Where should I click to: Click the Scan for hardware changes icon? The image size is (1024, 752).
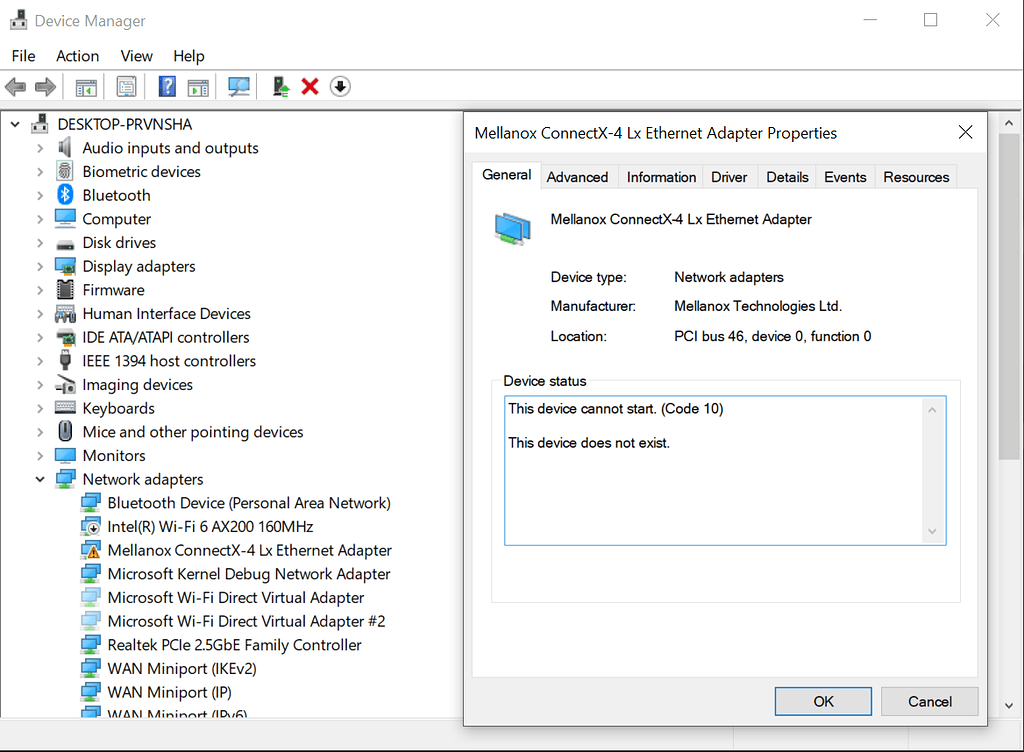238,86
